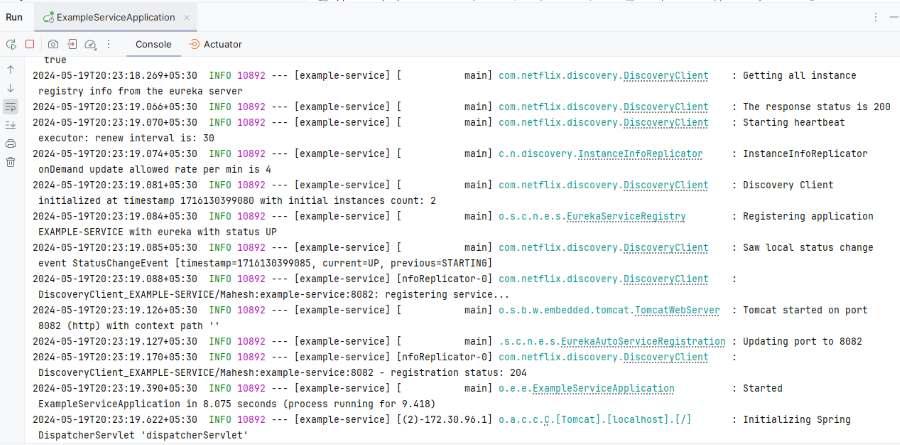Open DiscoveryClient link on 'Saw local status change' line

click(x=666, y=247)
